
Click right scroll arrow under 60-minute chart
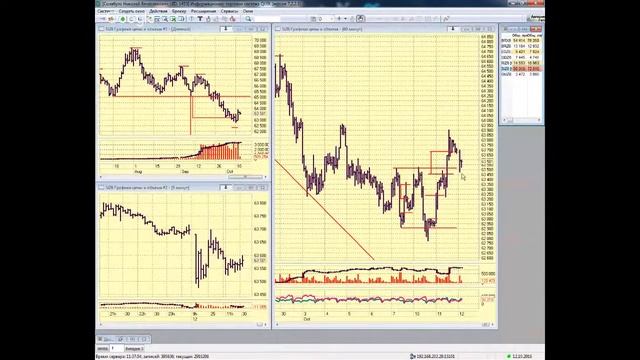[493, 324]
